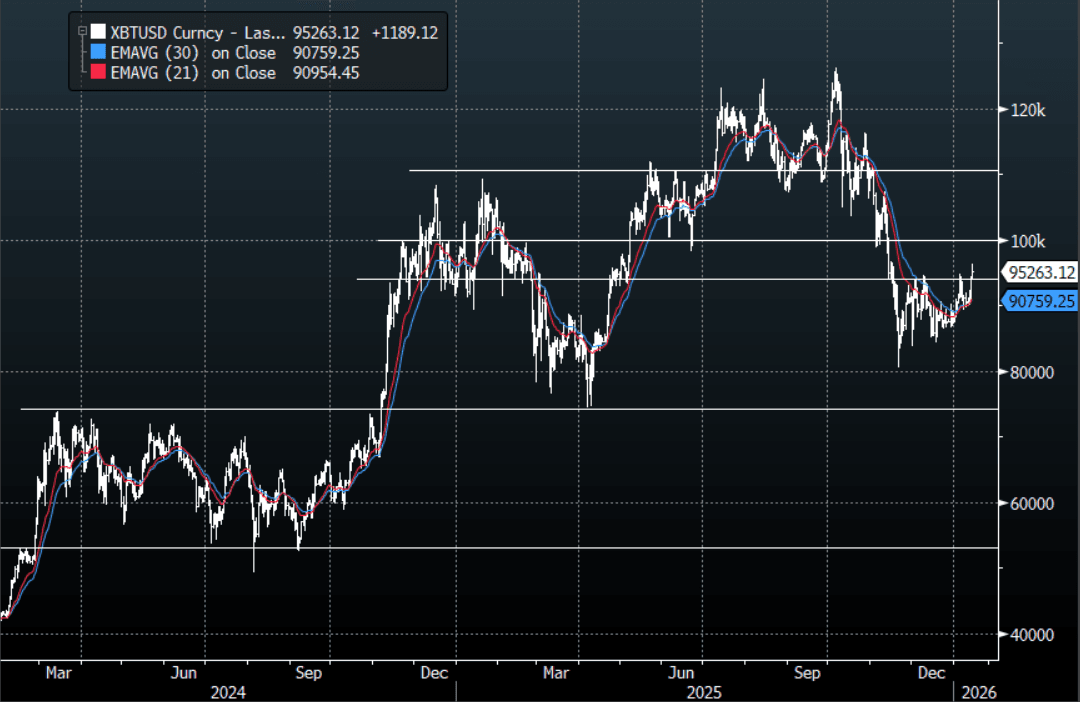Click the blue EMAVG (30) color swatch

pyautogui.click(x=98, y=52)
